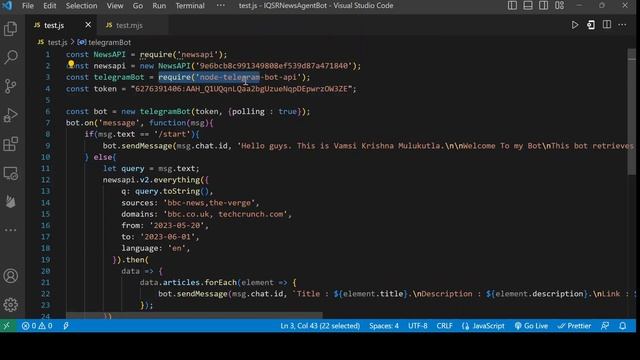Click line number 12 in the gutter
Image resolution: width=640 pixels, height=360 pixels.
coord(45,180)
